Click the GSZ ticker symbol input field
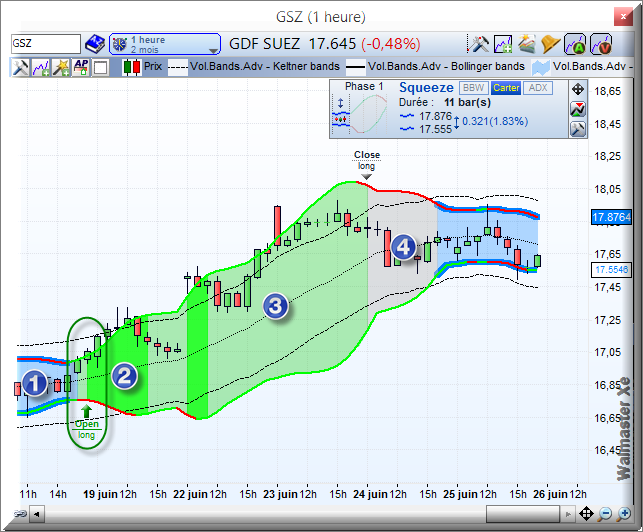This screenshot has width=643, height=532. tap(46, 43)
